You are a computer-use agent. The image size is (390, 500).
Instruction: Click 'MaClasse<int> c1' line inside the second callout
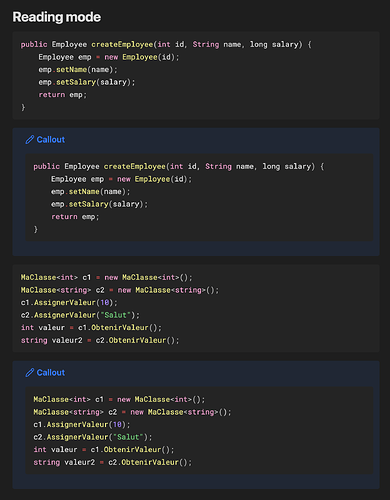click(119, 399)
